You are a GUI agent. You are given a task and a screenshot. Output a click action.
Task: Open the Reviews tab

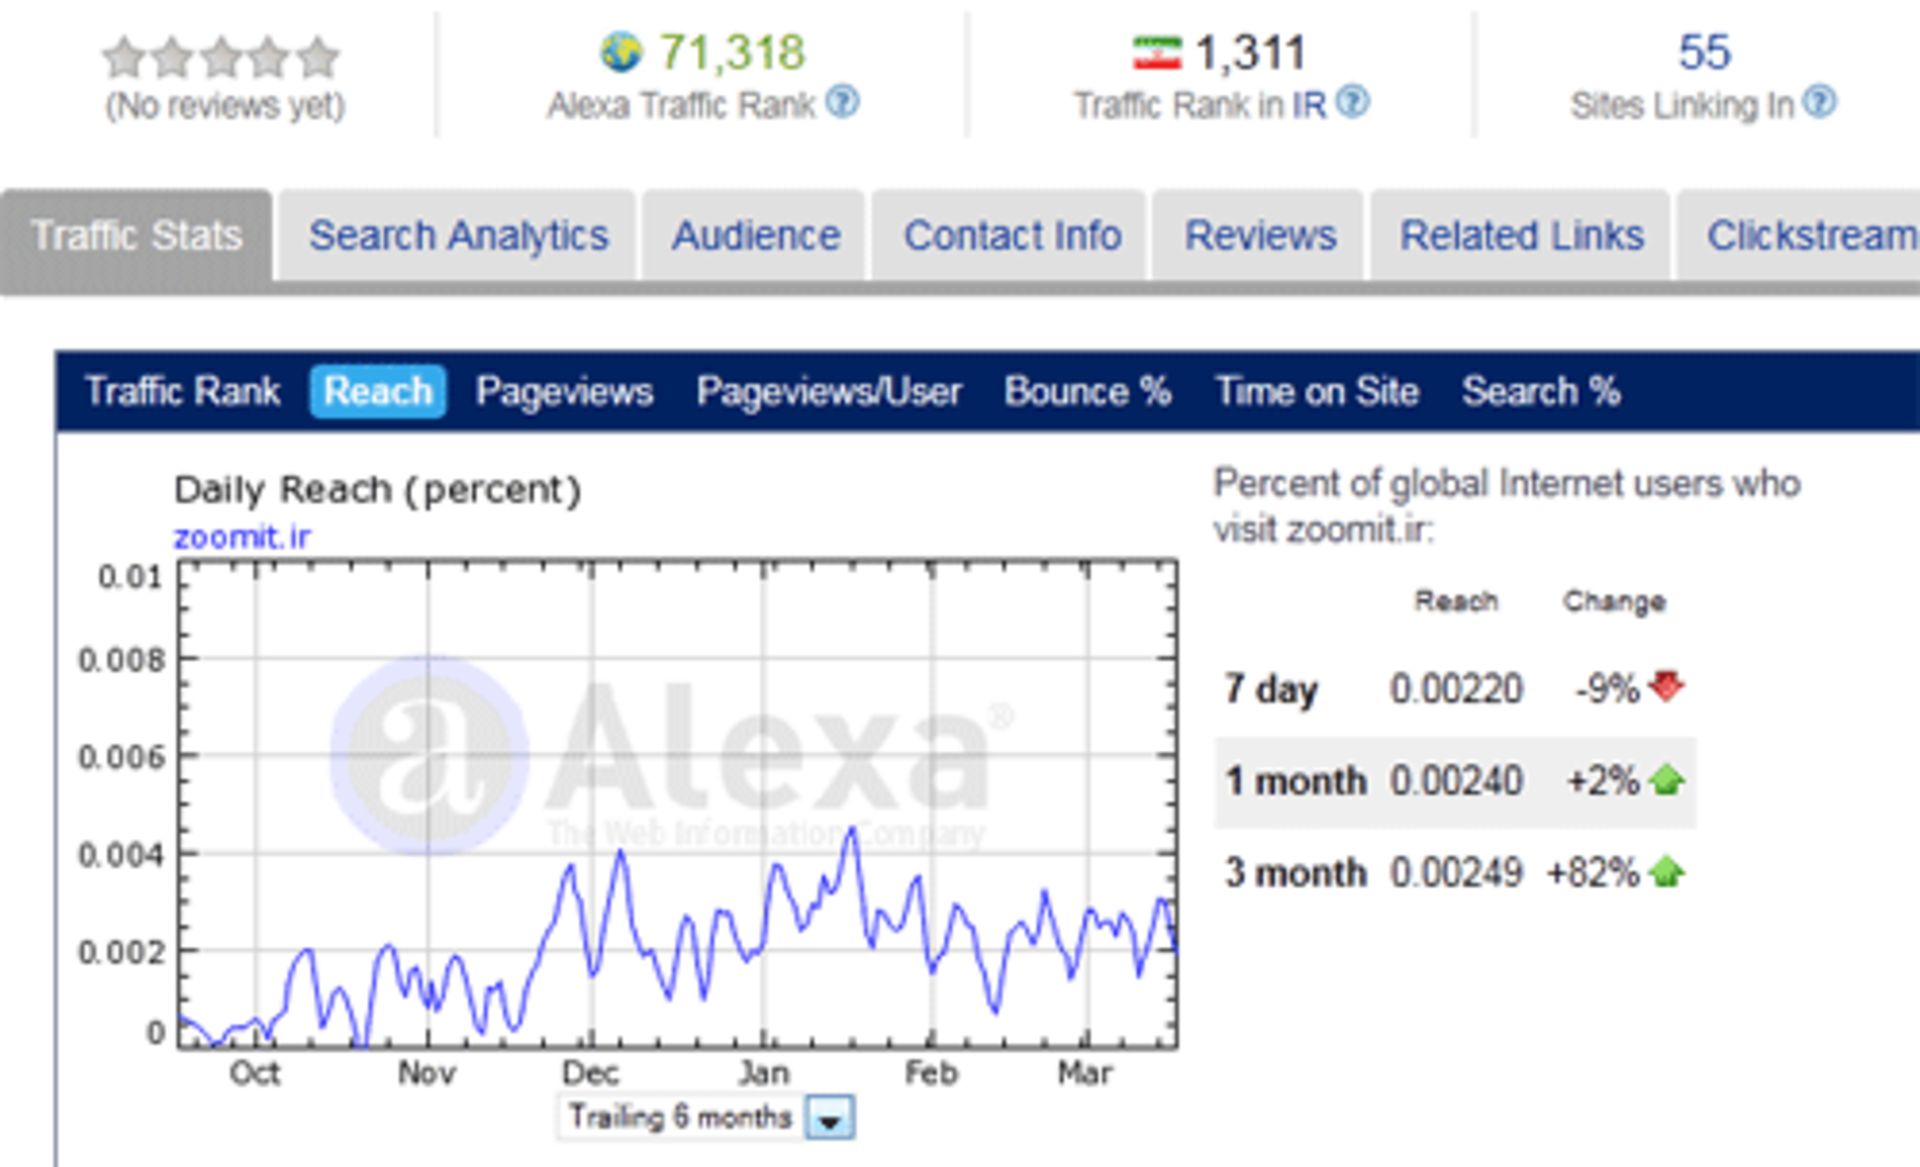(x=1260, y=236)
